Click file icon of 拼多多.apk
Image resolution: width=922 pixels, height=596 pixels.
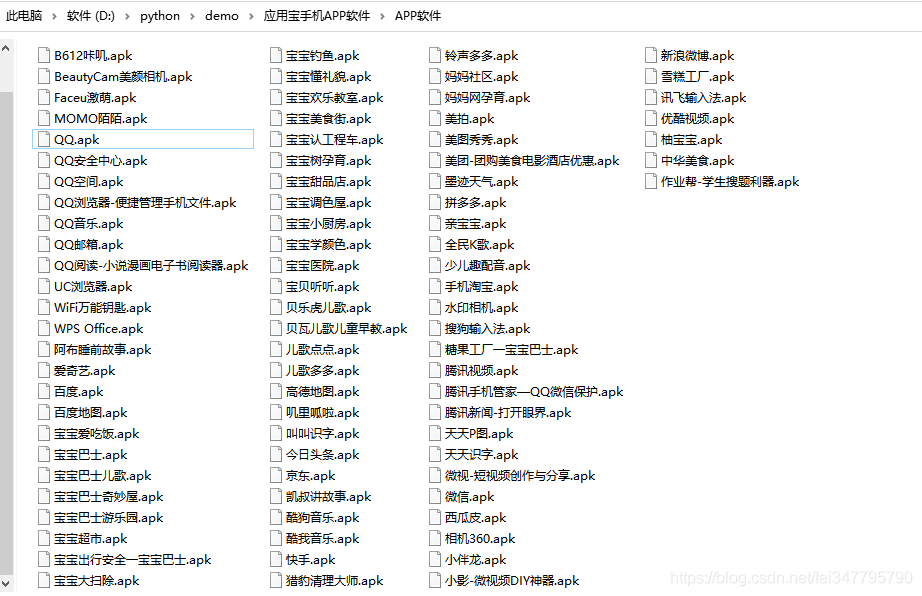click(x=435, y=202)
